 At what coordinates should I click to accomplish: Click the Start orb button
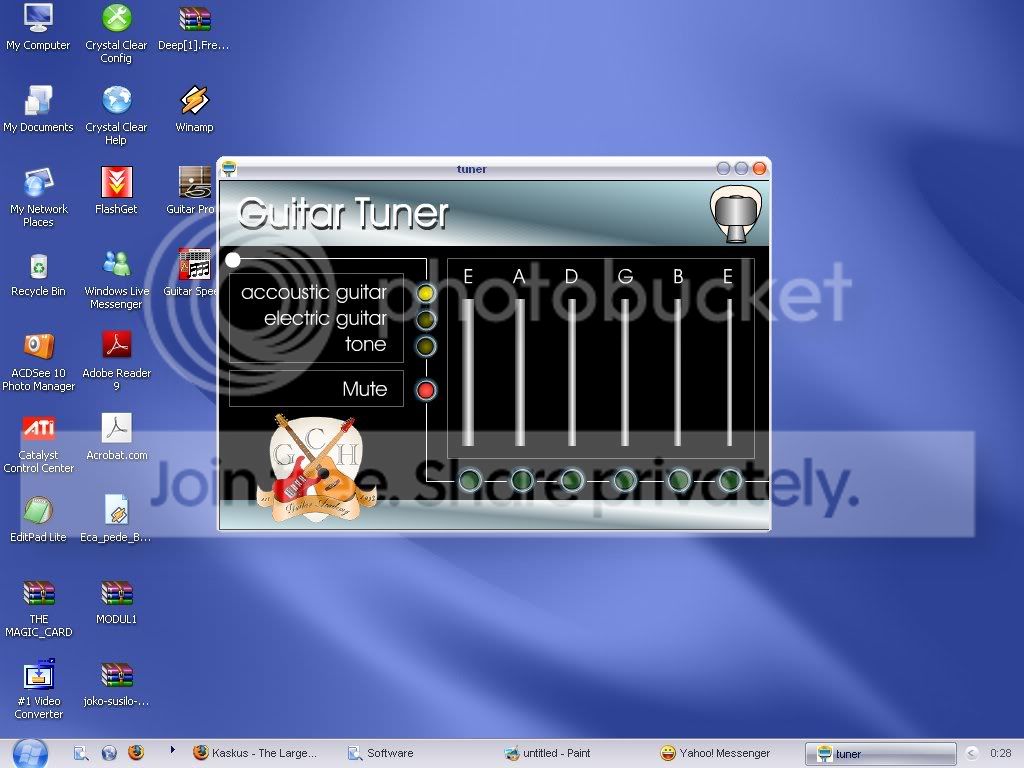pos(29,754)
